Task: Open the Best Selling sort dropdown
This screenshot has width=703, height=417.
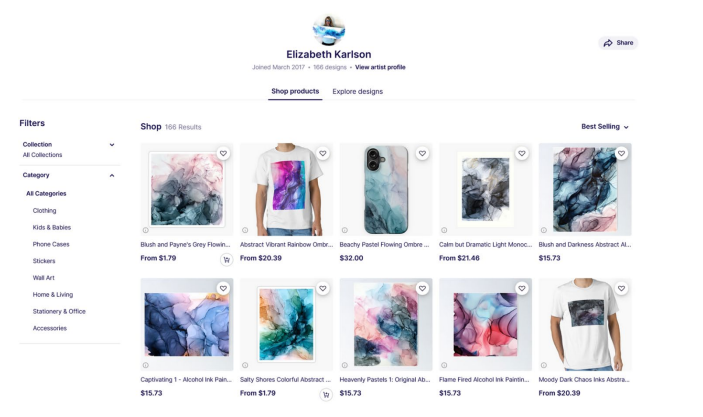Action: pyautogui.click(x=605, y=127)
